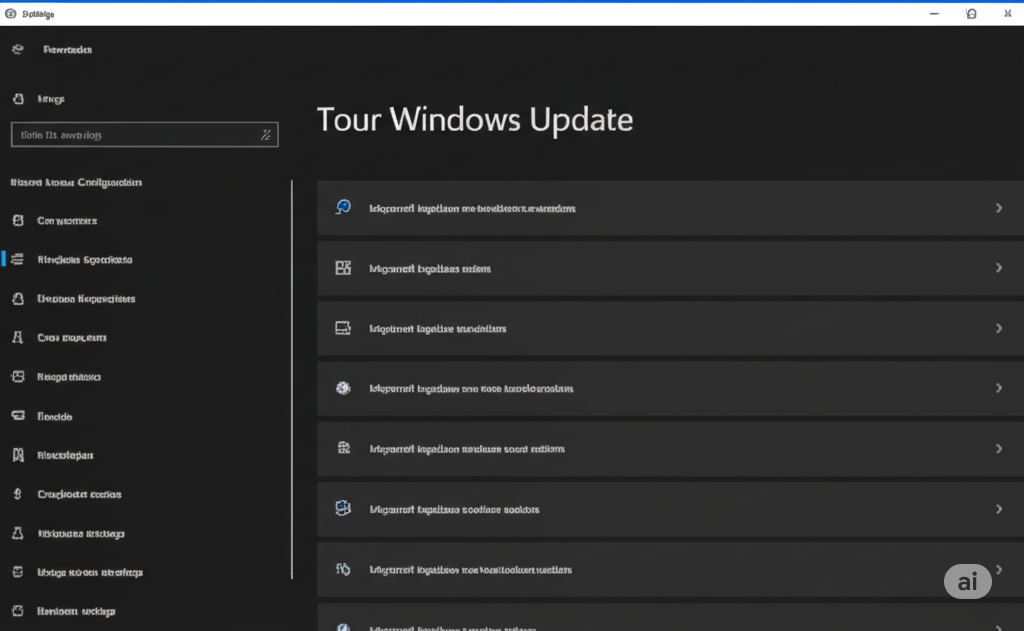Open the 'Rissstepan' sidebar label
Screen dimensions: 1024x631
pyautogui.click(x=65, y=455)
